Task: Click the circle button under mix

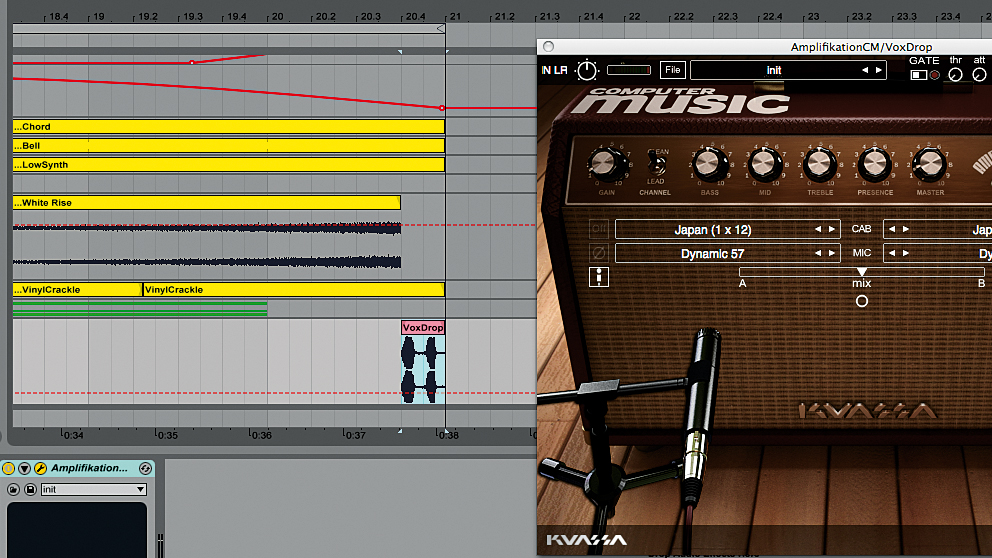Action: point(862,302)
